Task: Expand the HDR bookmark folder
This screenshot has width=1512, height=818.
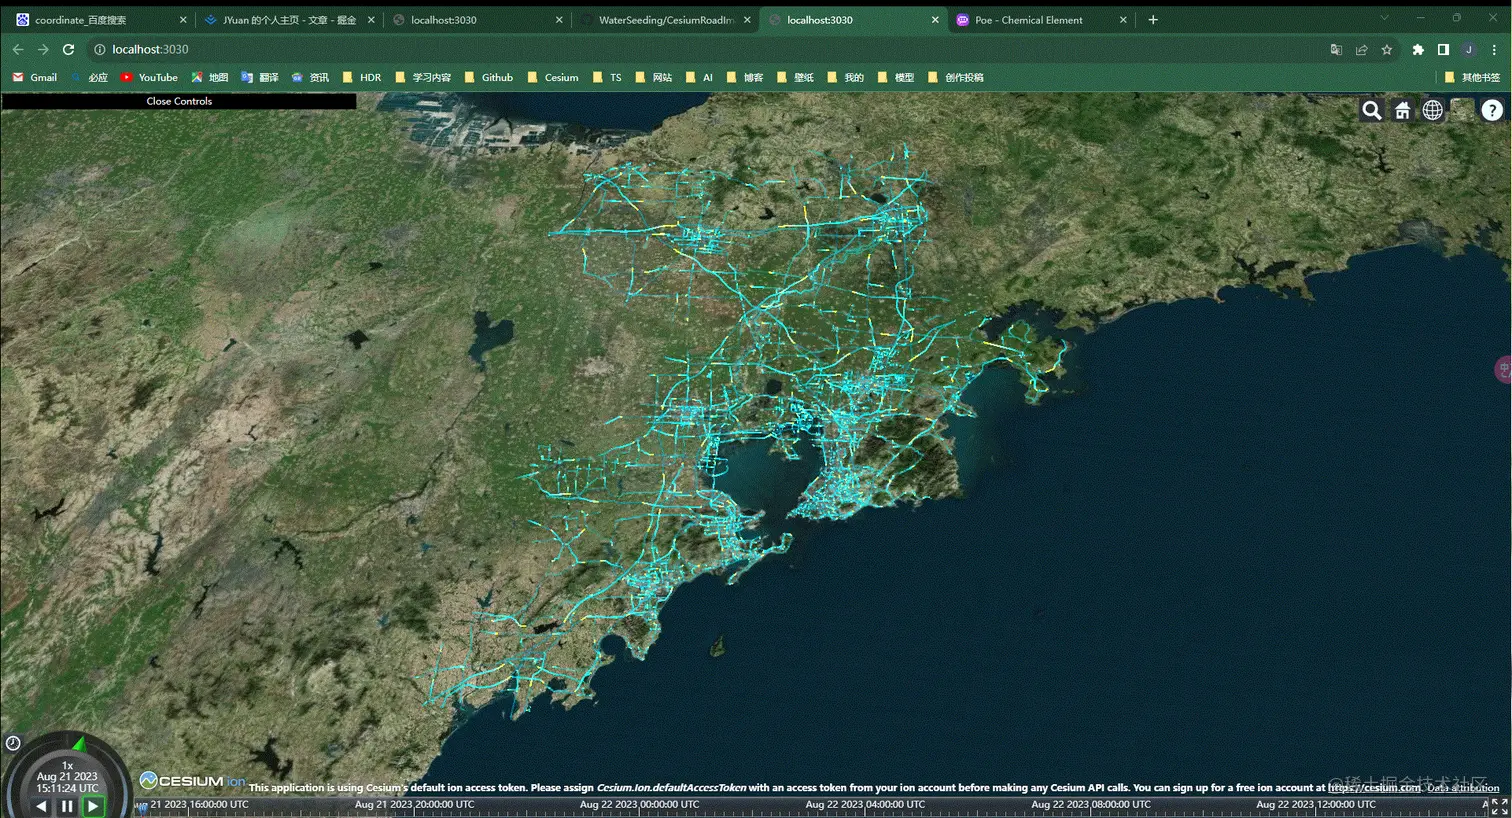Action: point(362,77)
